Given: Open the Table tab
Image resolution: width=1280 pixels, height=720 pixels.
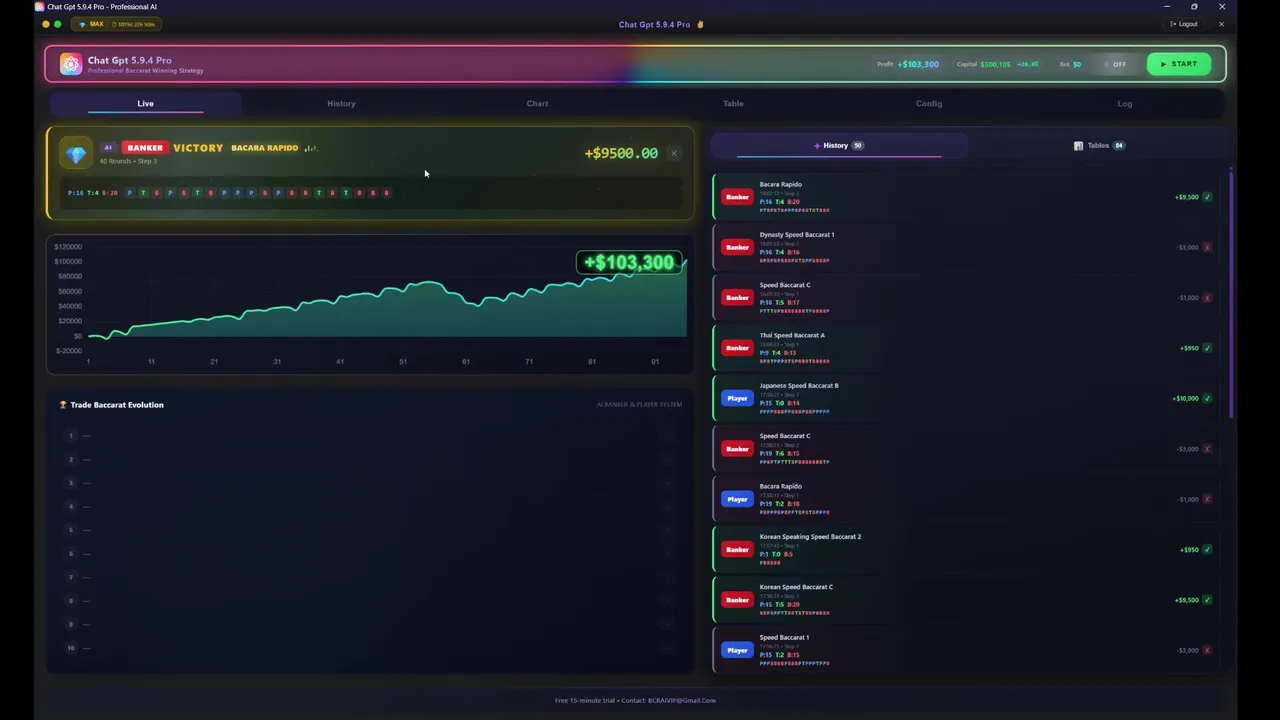Looking at the screenshot, I should coord(733,104).
